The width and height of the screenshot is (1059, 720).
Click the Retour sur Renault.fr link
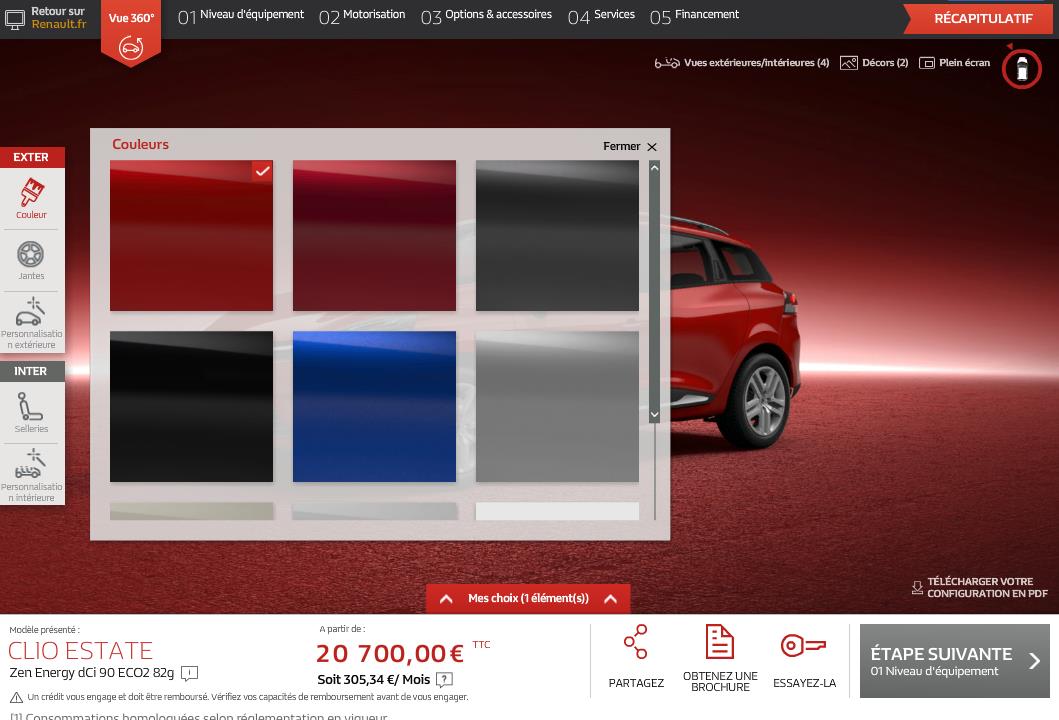point(59,18)
